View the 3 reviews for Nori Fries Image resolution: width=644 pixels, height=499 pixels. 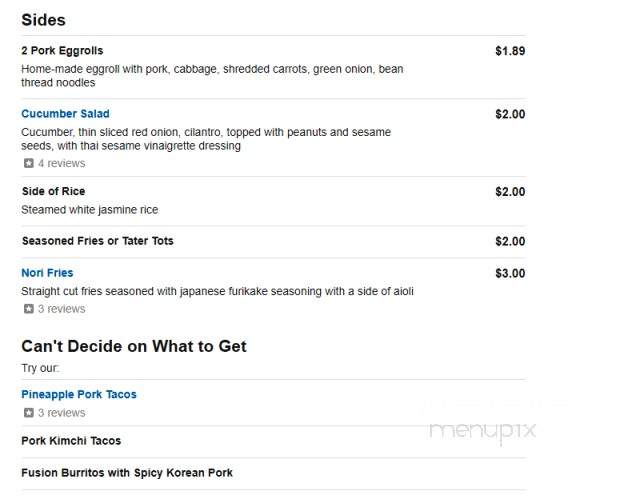tap(62, 308)
